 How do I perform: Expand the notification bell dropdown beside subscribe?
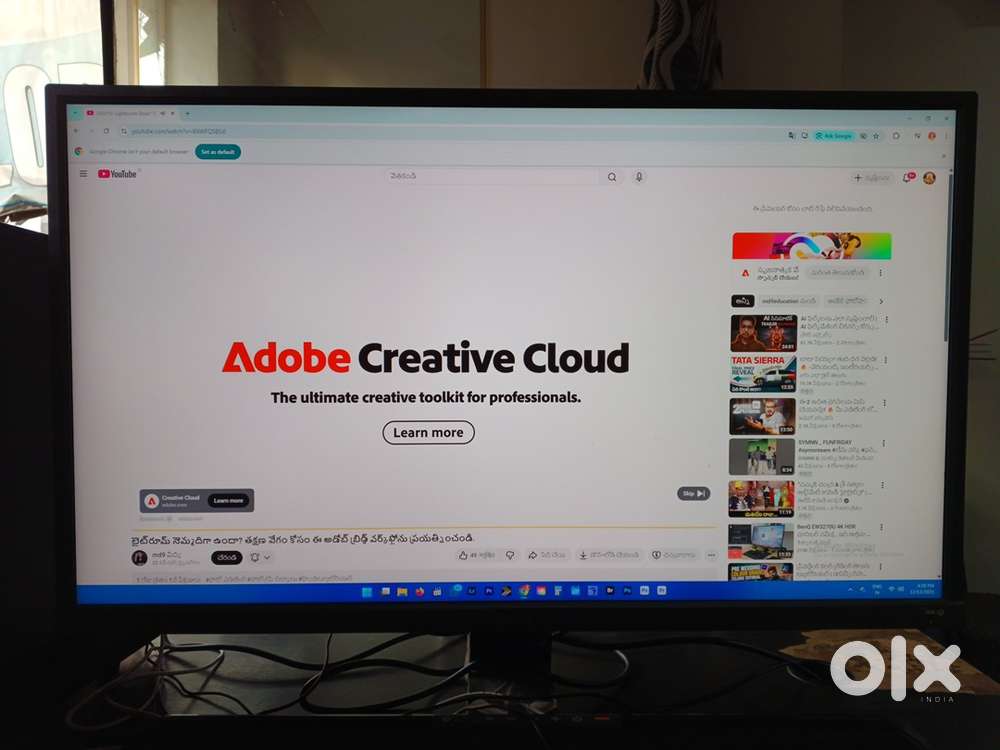pyautogui.click(x=260, y=557)
